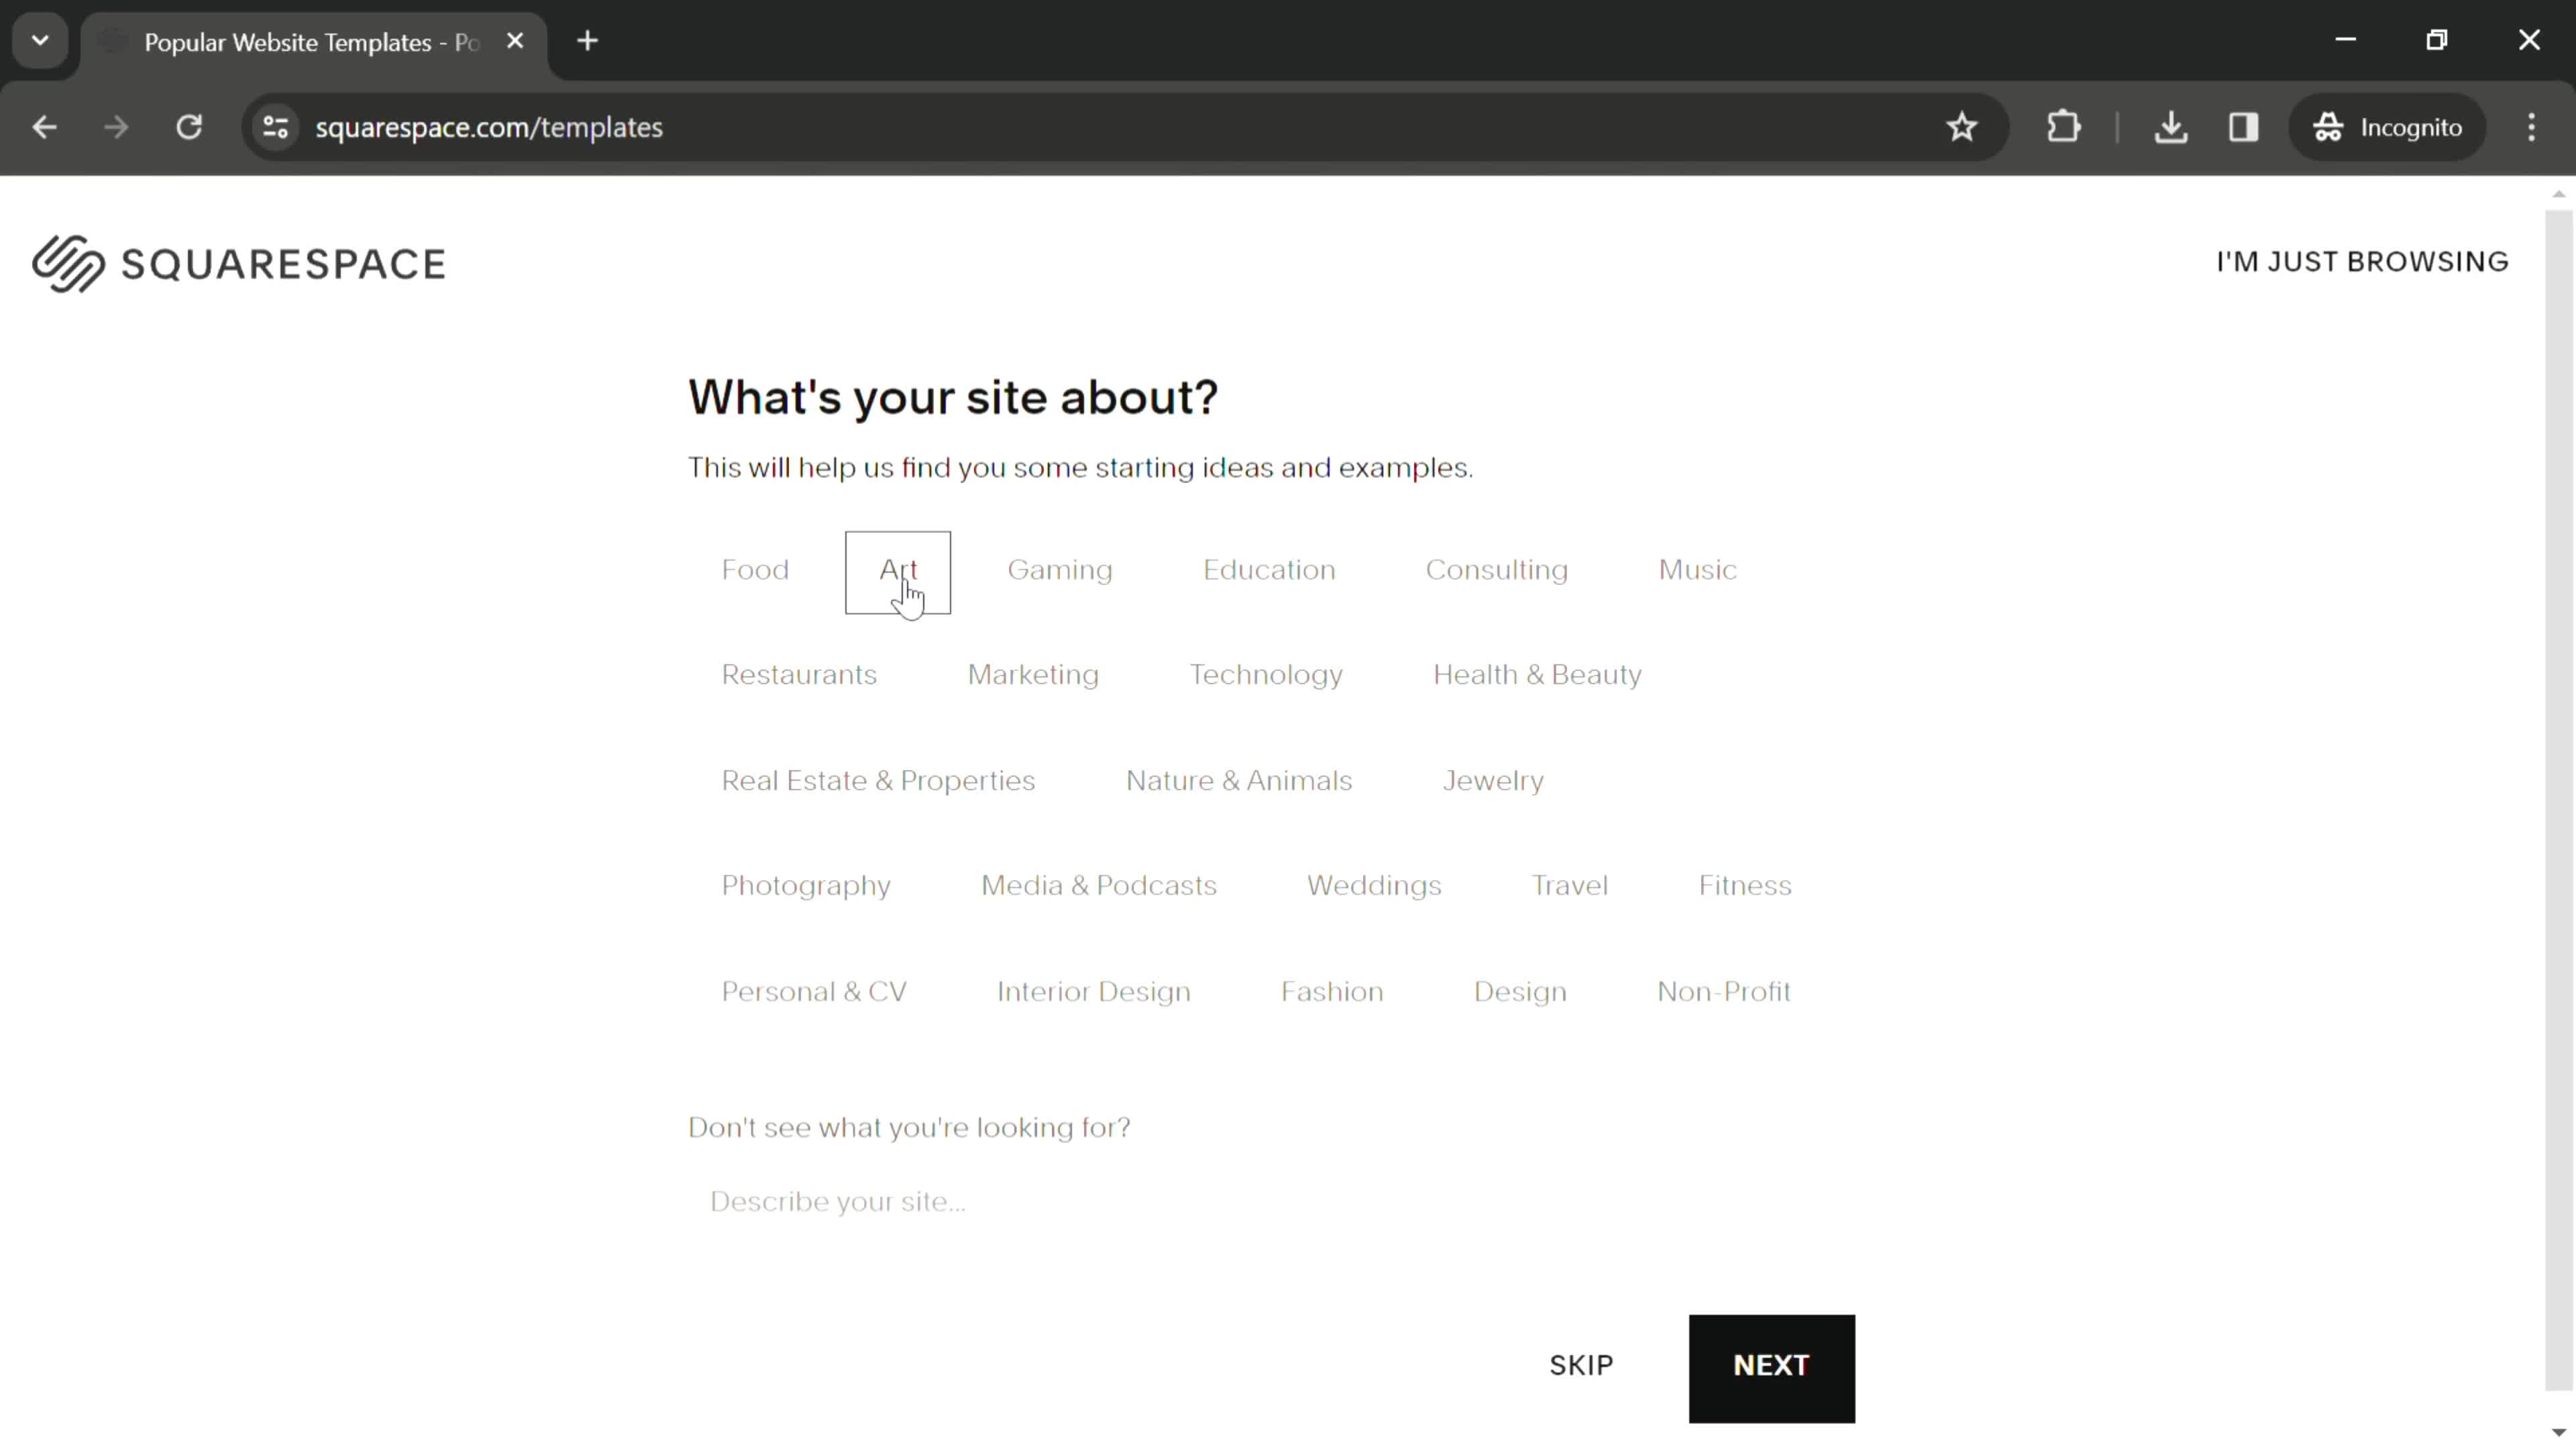Restore down the browser window
The image size is (2576, 1449).
click(2437, 40)
